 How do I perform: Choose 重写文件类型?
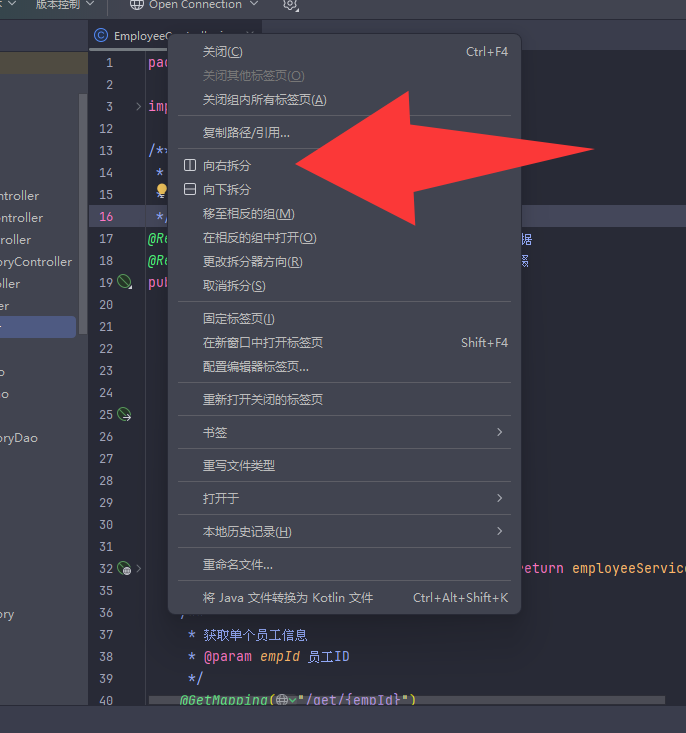click(344, 466)
